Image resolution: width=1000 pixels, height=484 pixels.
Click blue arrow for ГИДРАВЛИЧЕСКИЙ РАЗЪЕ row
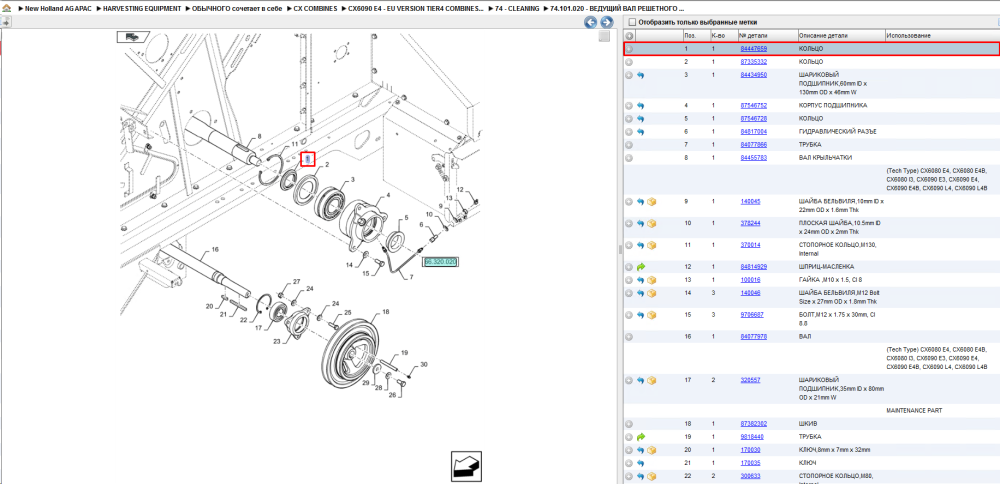point(641,131)
